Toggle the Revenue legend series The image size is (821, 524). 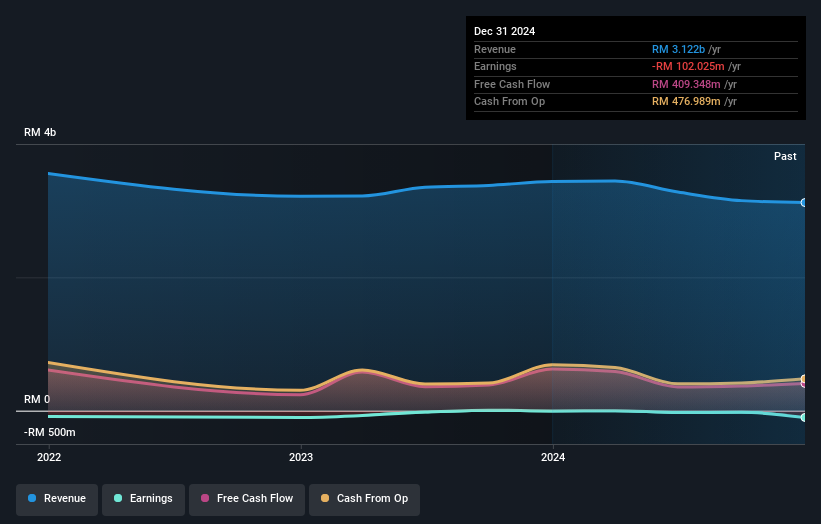point(57,499)
